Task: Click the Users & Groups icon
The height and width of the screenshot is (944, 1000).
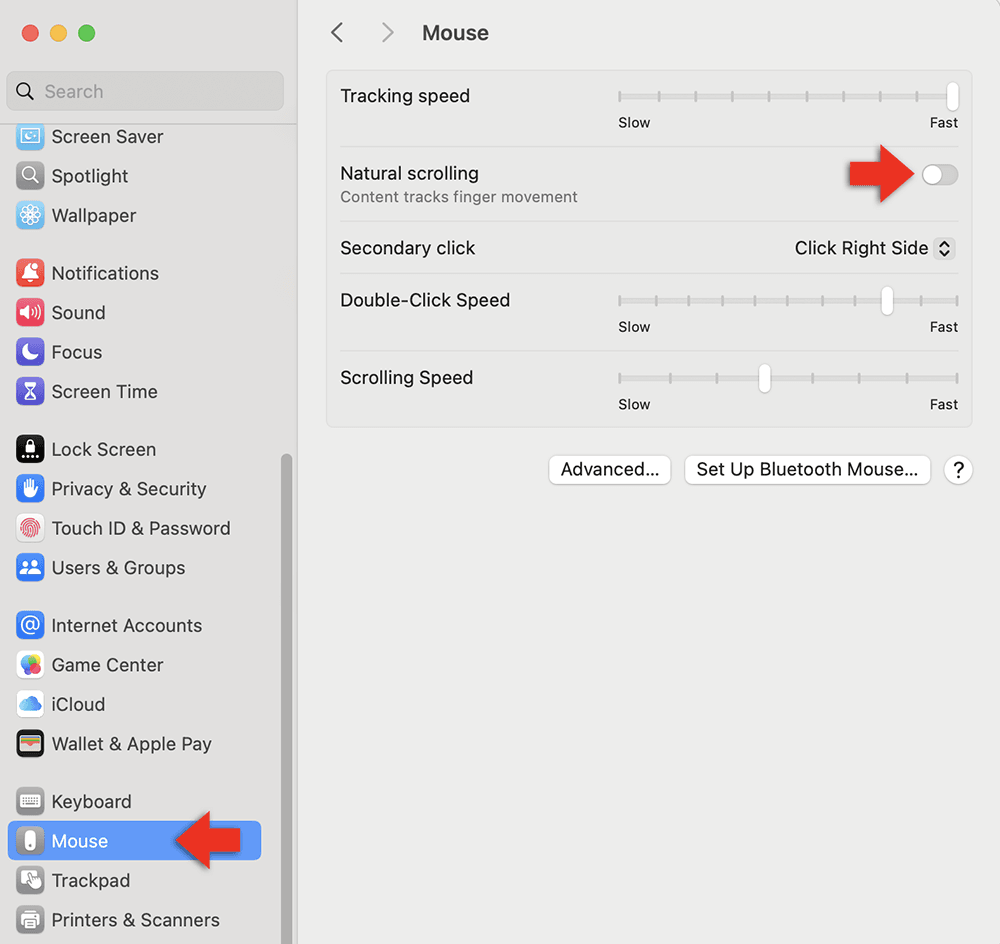Action: click(30, 568)
